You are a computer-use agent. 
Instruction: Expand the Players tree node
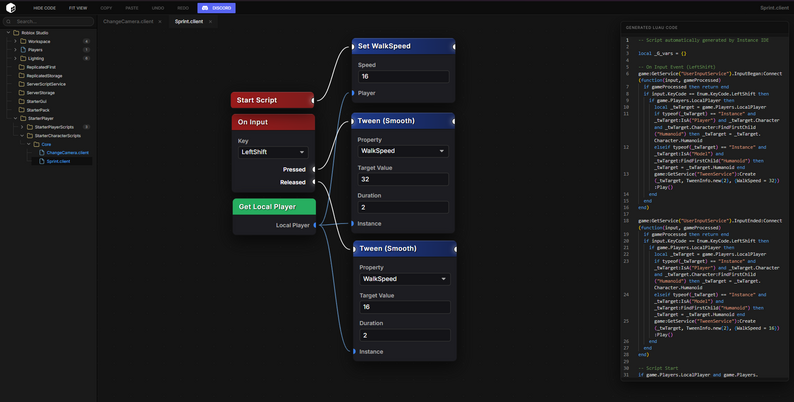(15, 50)
